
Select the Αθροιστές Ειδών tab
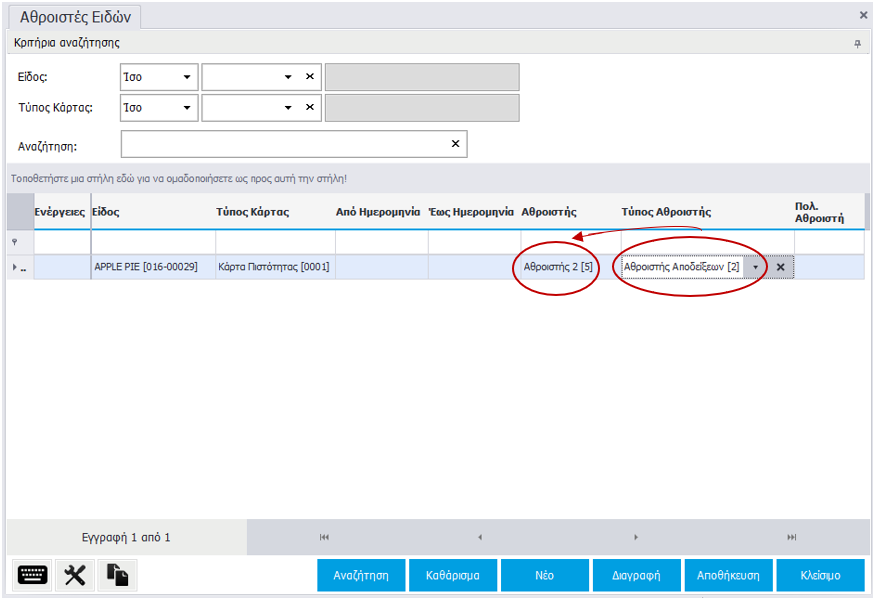coord(76,16)
